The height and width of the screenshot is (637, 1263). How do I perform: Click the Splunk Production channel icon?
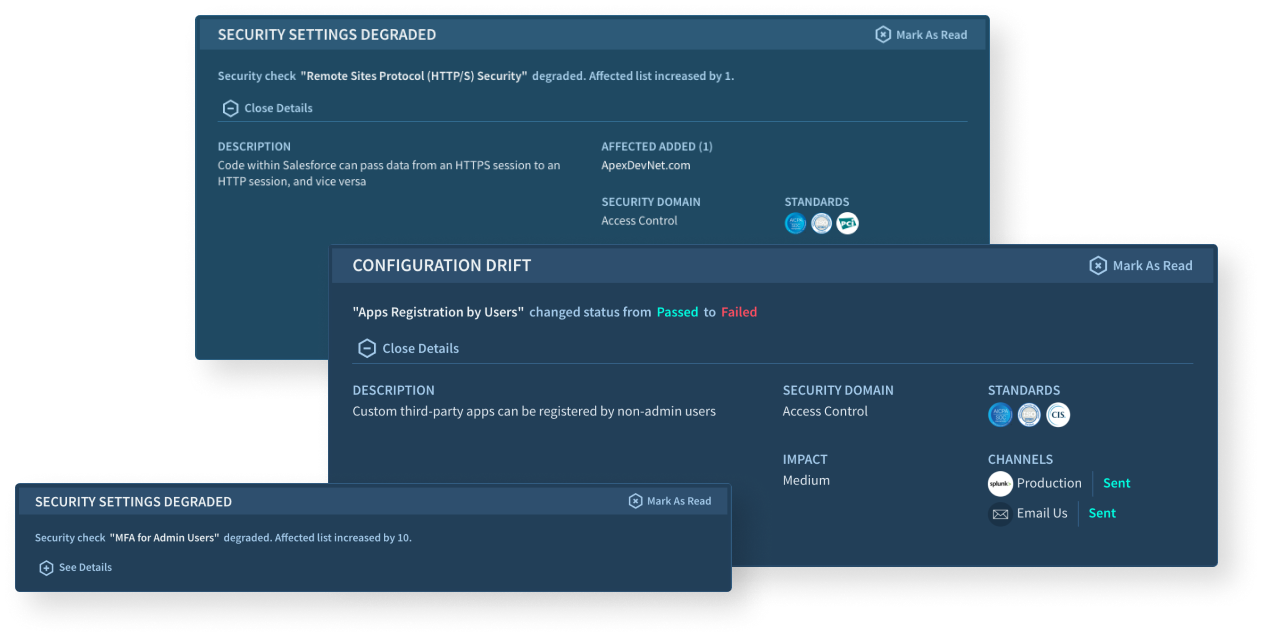(1000, 484)
